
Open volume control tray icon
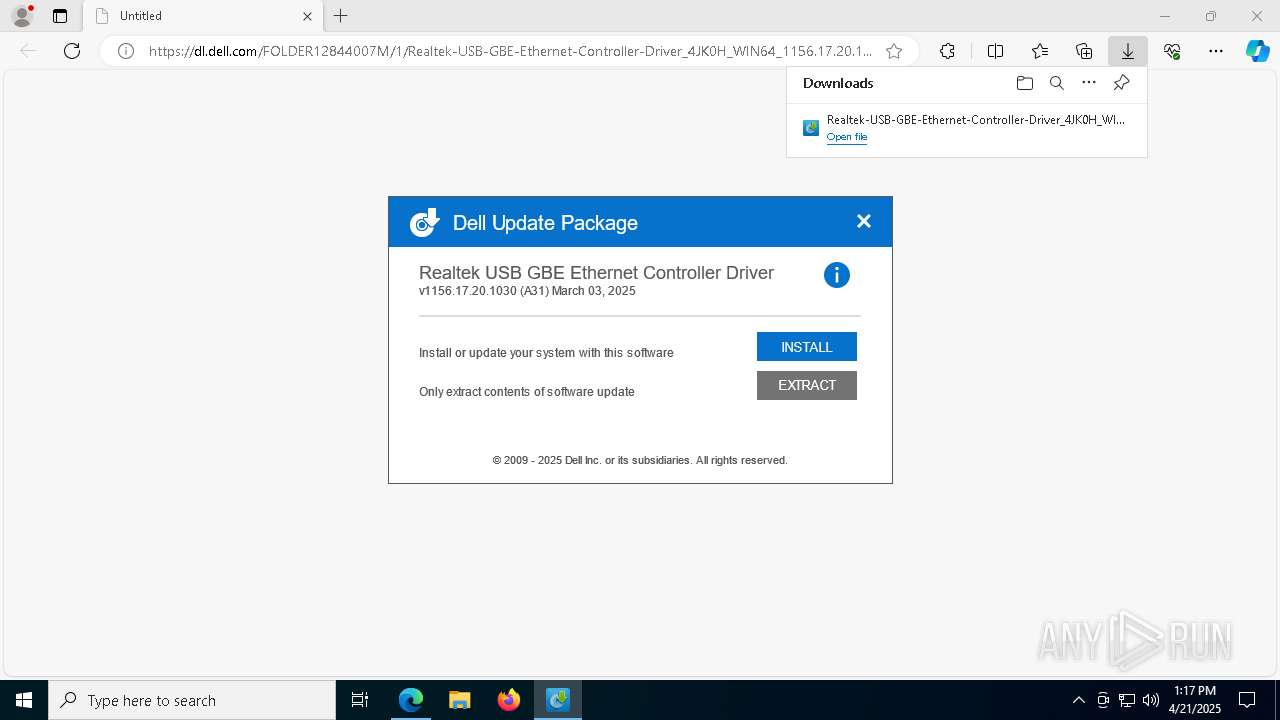click(1151, 700)
